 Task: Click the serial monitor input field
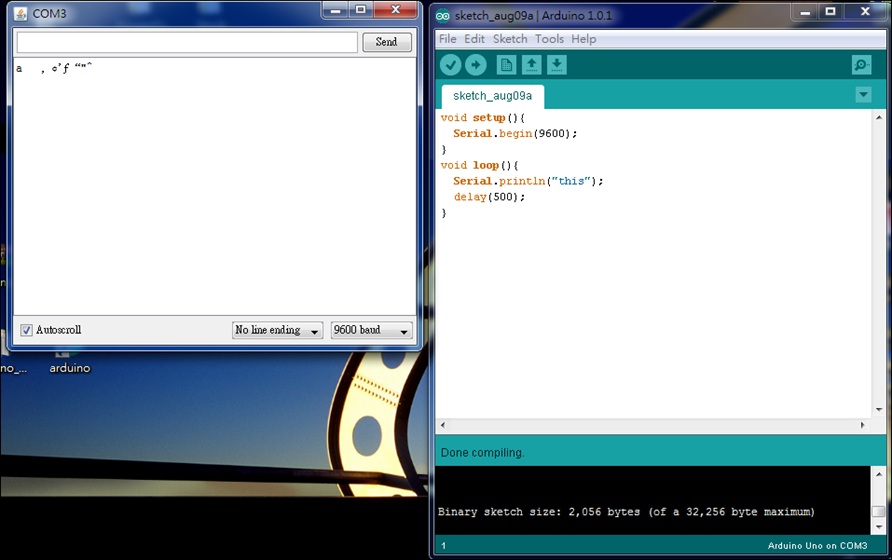pos(187,42)
